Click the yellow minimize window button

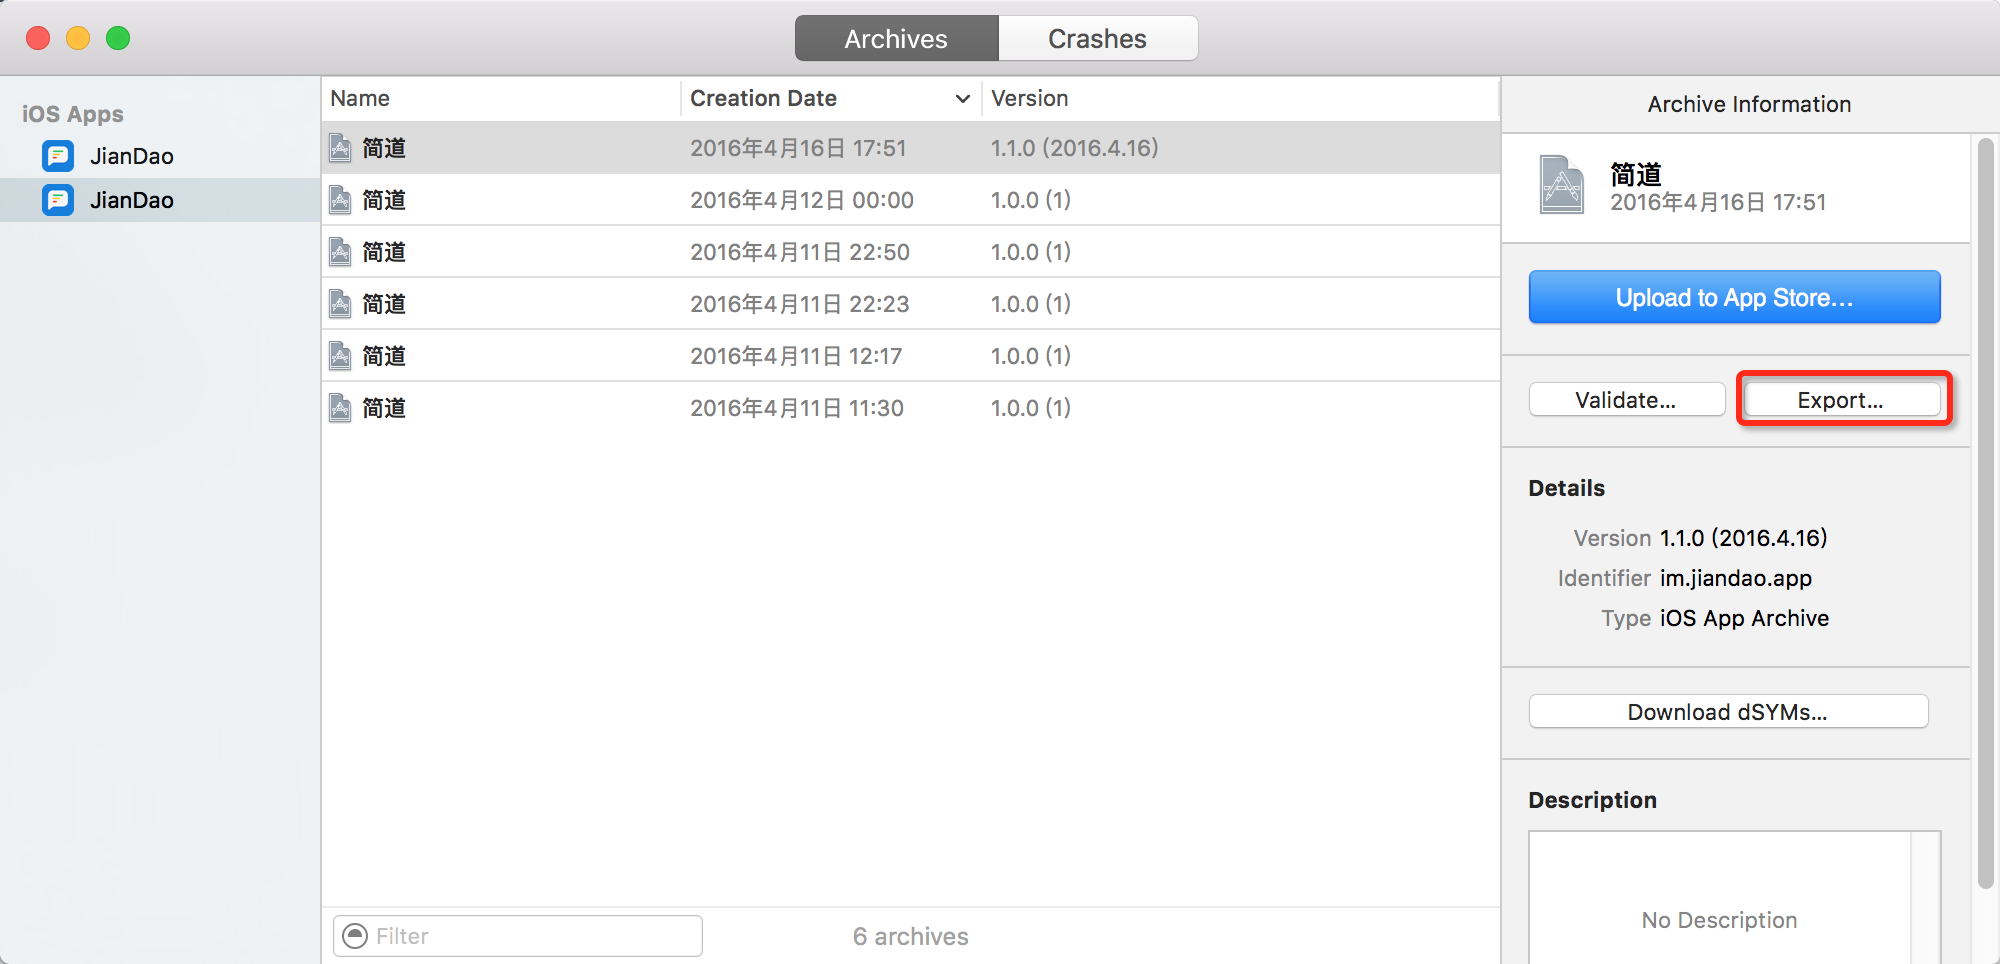[x=78, y=38]
